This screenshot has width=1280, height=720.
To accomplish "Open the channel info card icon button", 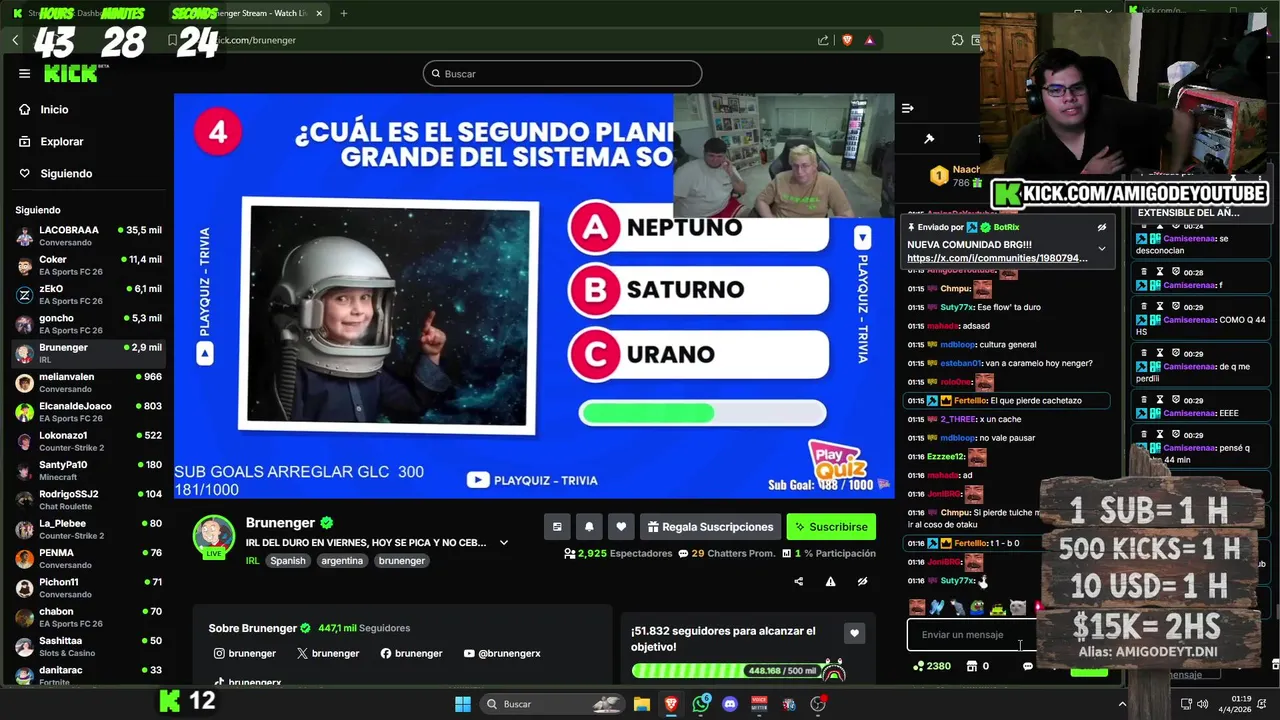I will tap(557, 527).
